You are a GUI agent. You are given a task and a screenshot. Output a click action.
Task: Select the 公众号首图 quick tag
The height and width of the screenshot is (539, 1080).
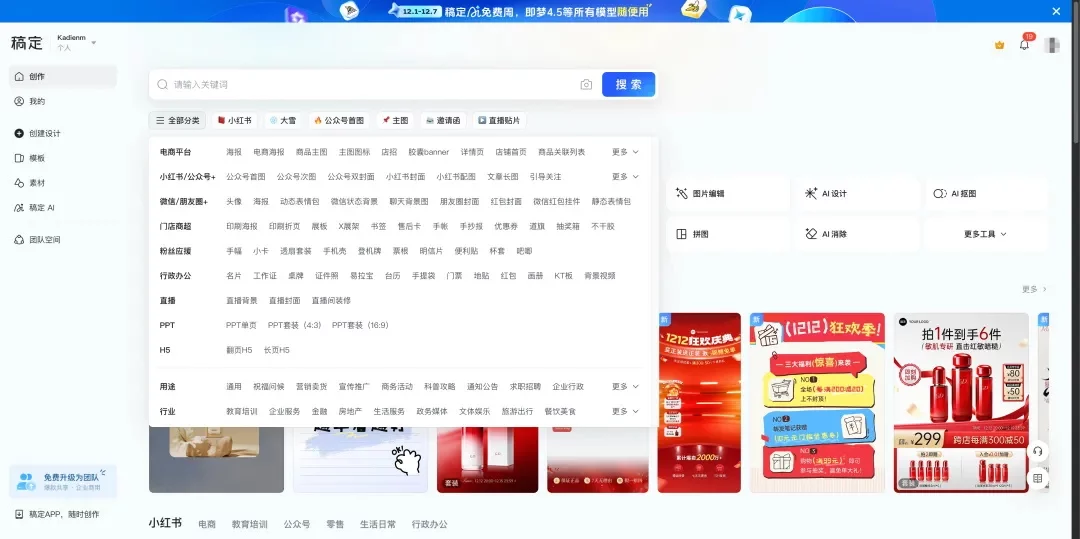pyautogui.click(x=339, y=120)
